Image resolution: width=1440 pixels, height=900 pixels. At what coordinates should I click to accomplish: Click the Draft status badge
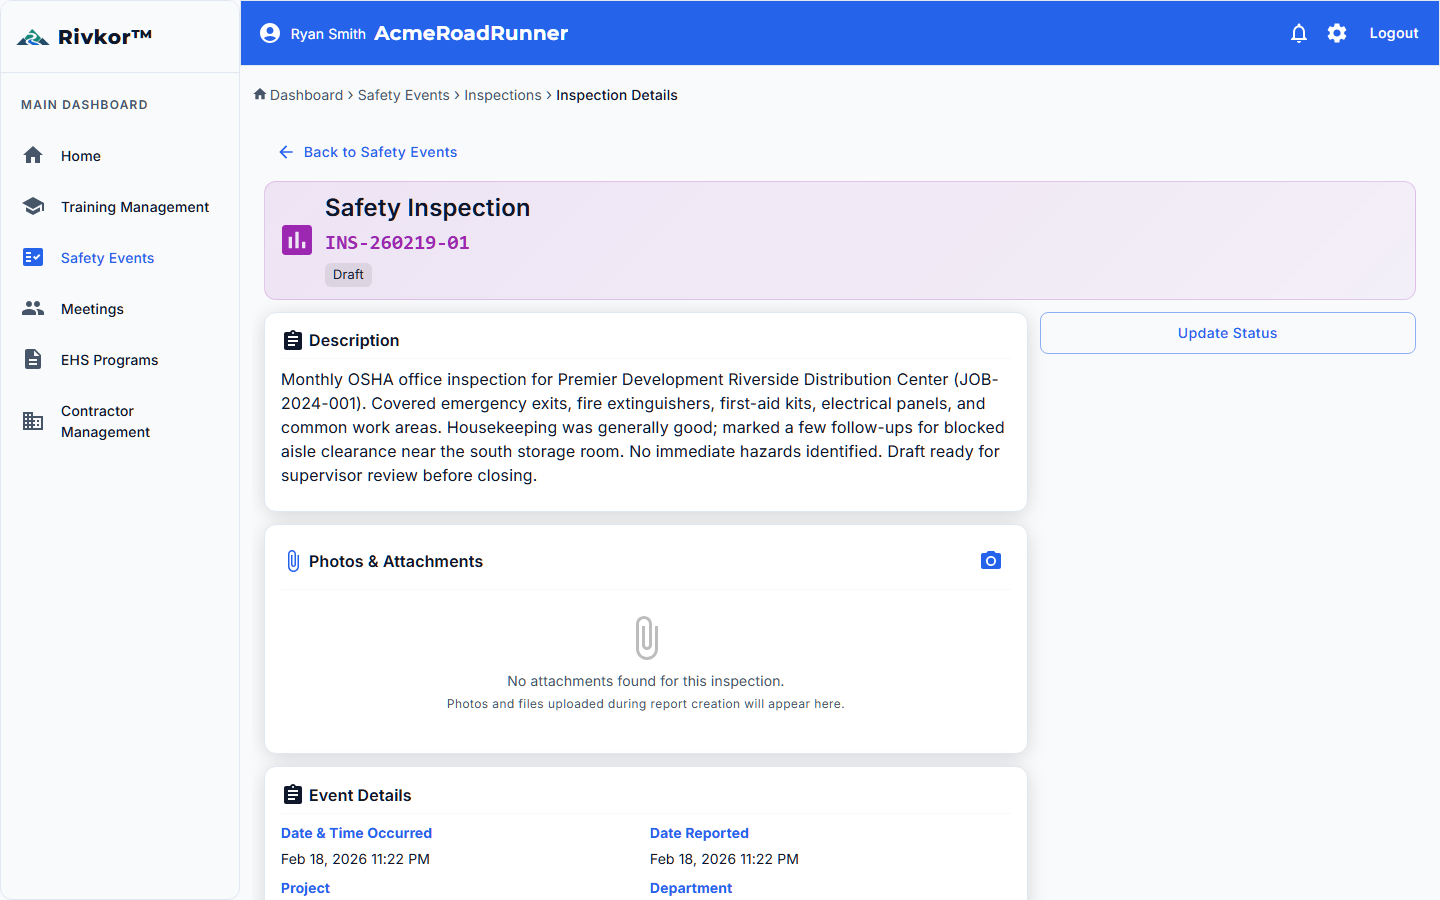(x=348, y=274)
